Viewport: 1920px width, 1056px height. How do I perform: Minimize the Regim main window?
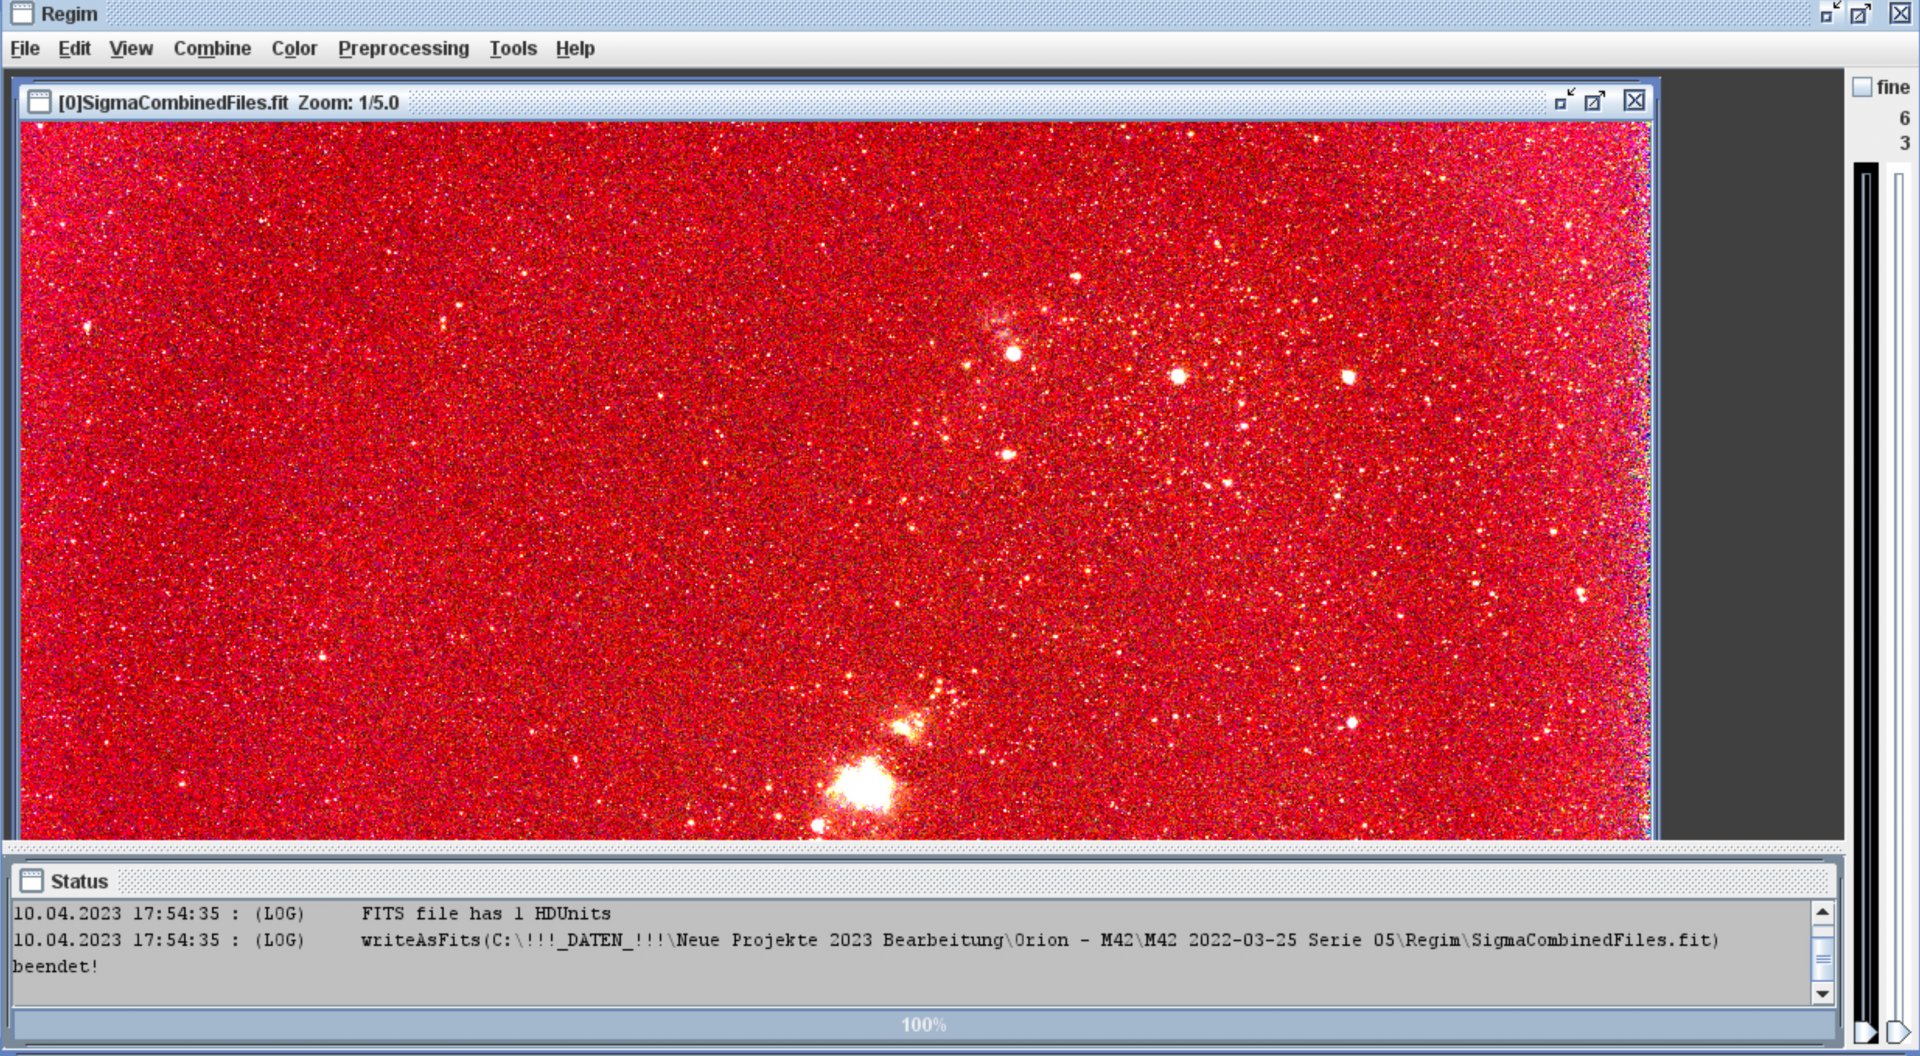(1830, 13)
